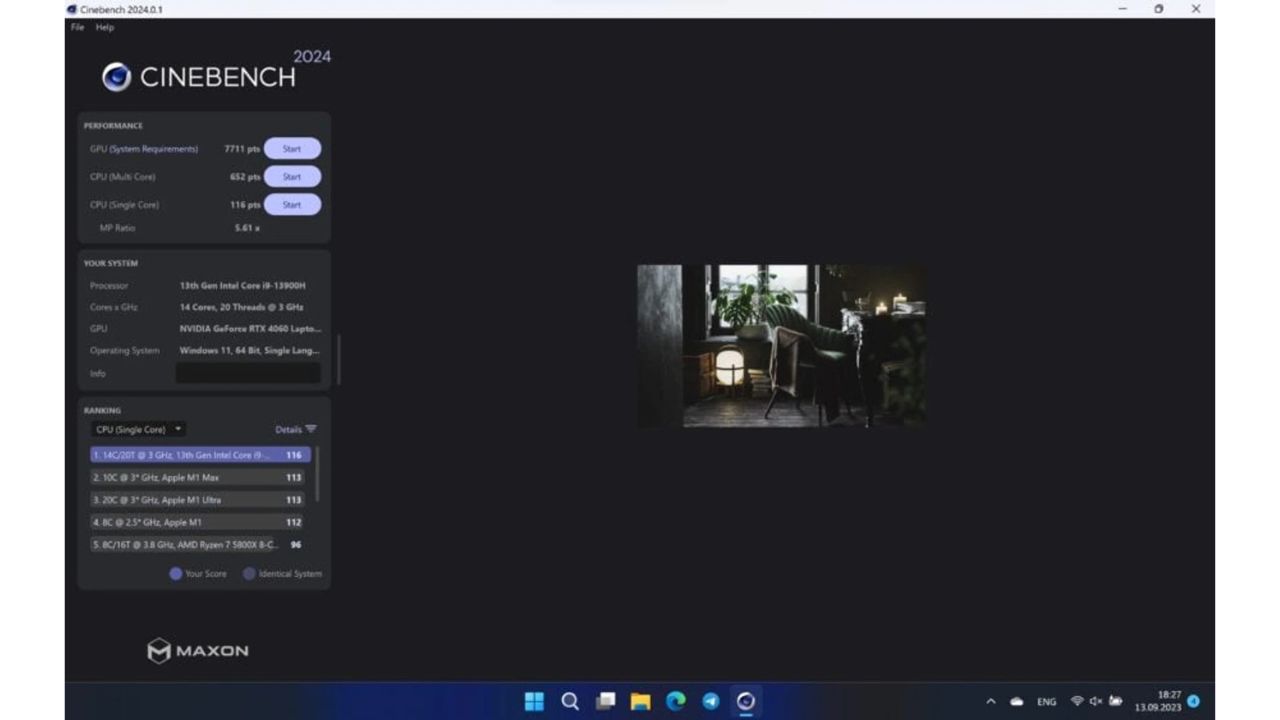Viewport: 1280px width, 720px height.
Task: Click the Cinebench logo icon in header
Action: pos(117,77)
